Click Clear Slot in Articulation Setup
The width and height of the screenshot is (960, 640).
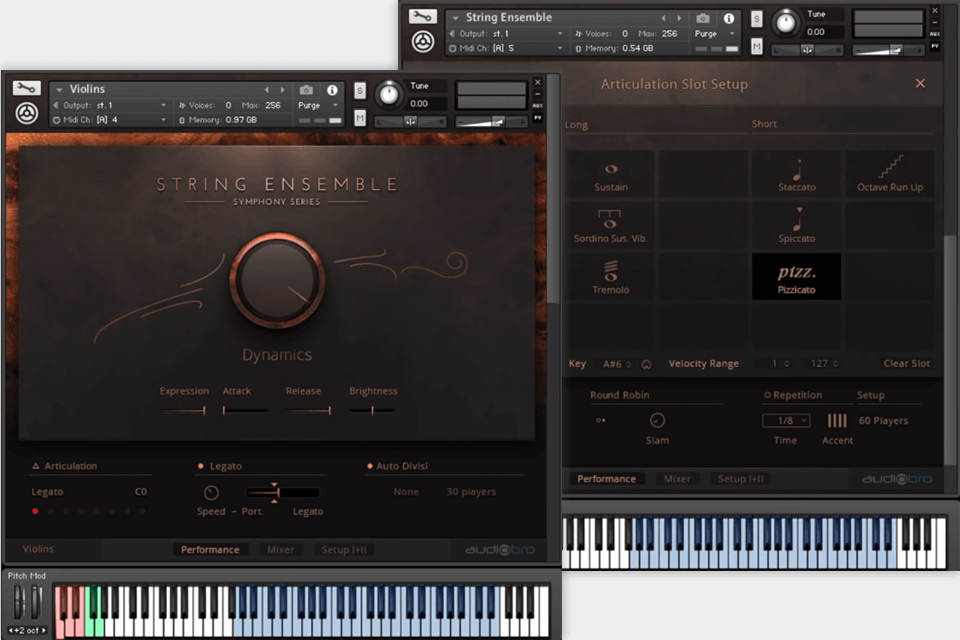(906, 363)
